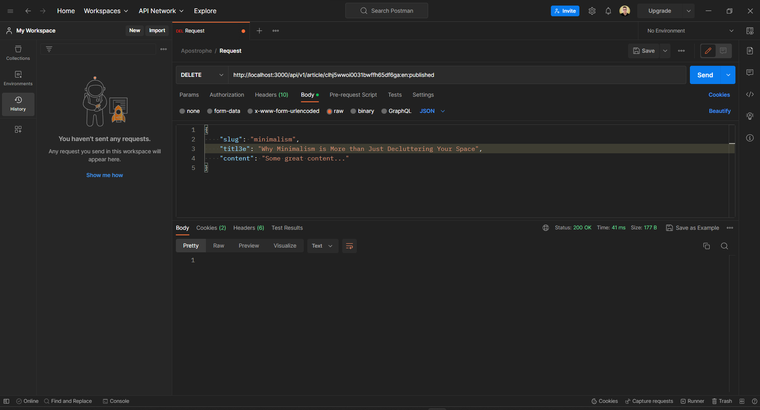The image size is (760, 410).
Task: Expand the Save options arrow
Action: point(665,51)
